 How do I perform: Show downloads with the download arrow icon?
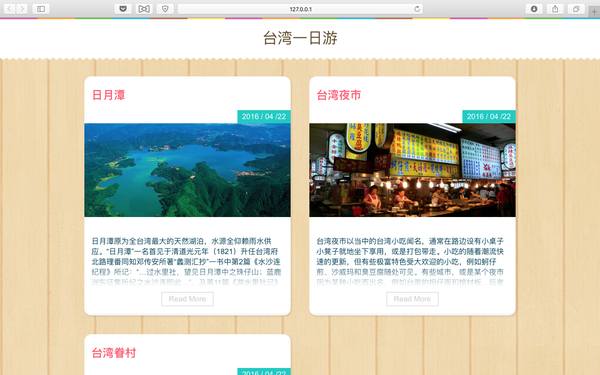[x=534, y=8]
